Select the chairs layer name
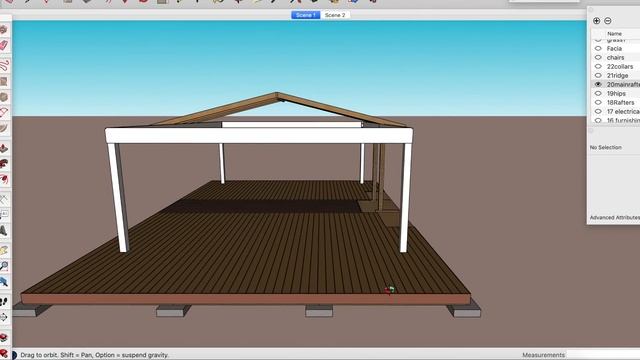This screenshot has height=360, width=640. pos(616,58)
